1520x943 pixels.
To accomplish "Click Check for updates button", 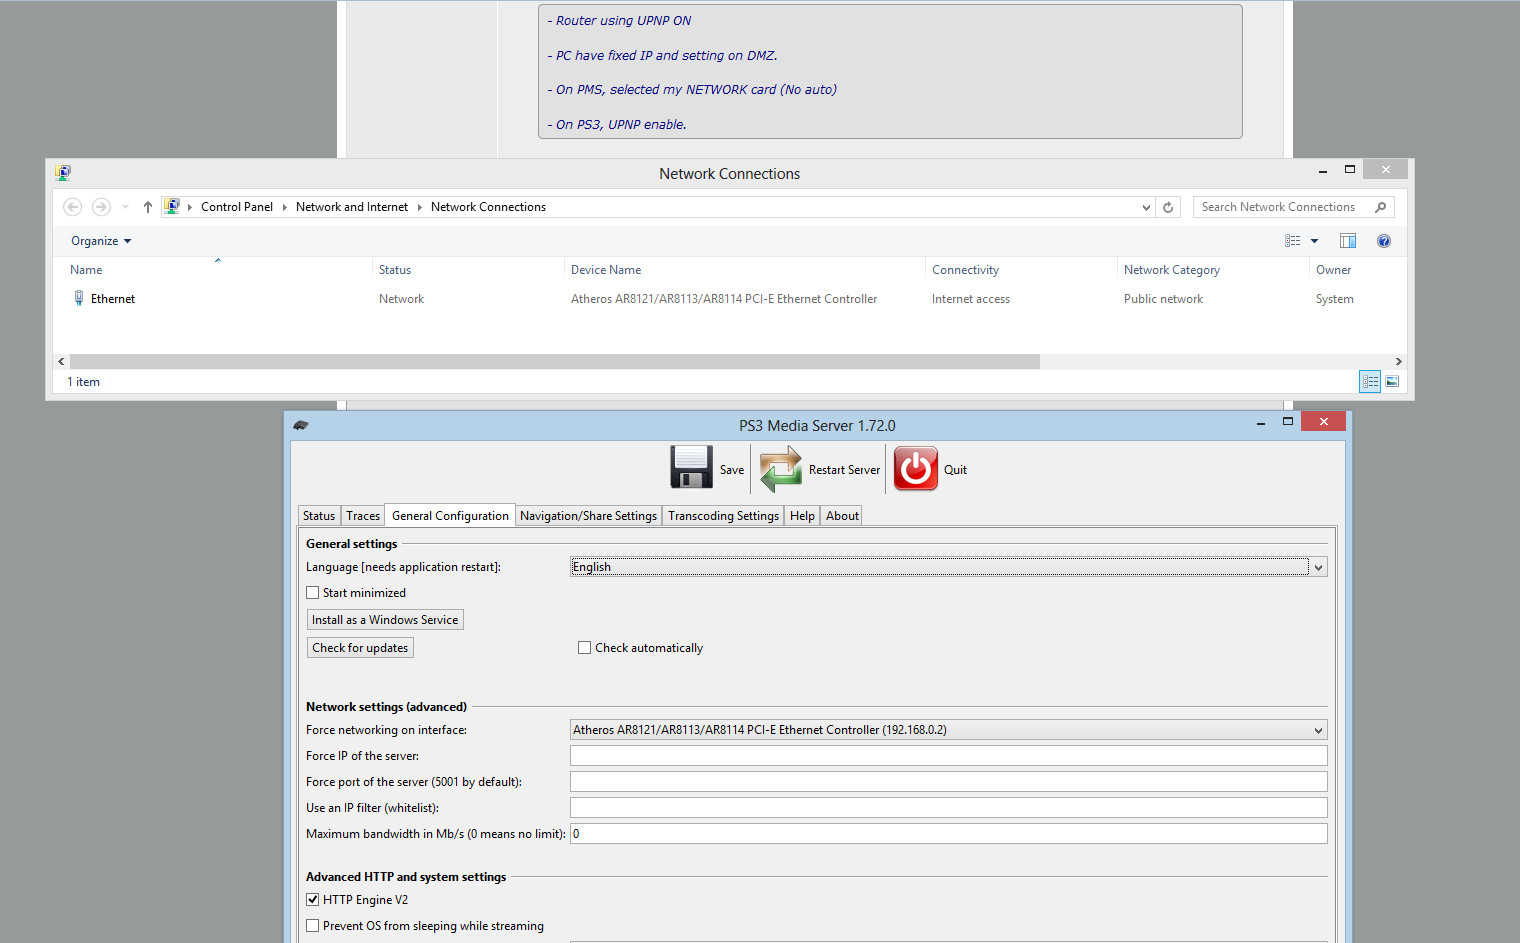I will [x=360, y=648].
